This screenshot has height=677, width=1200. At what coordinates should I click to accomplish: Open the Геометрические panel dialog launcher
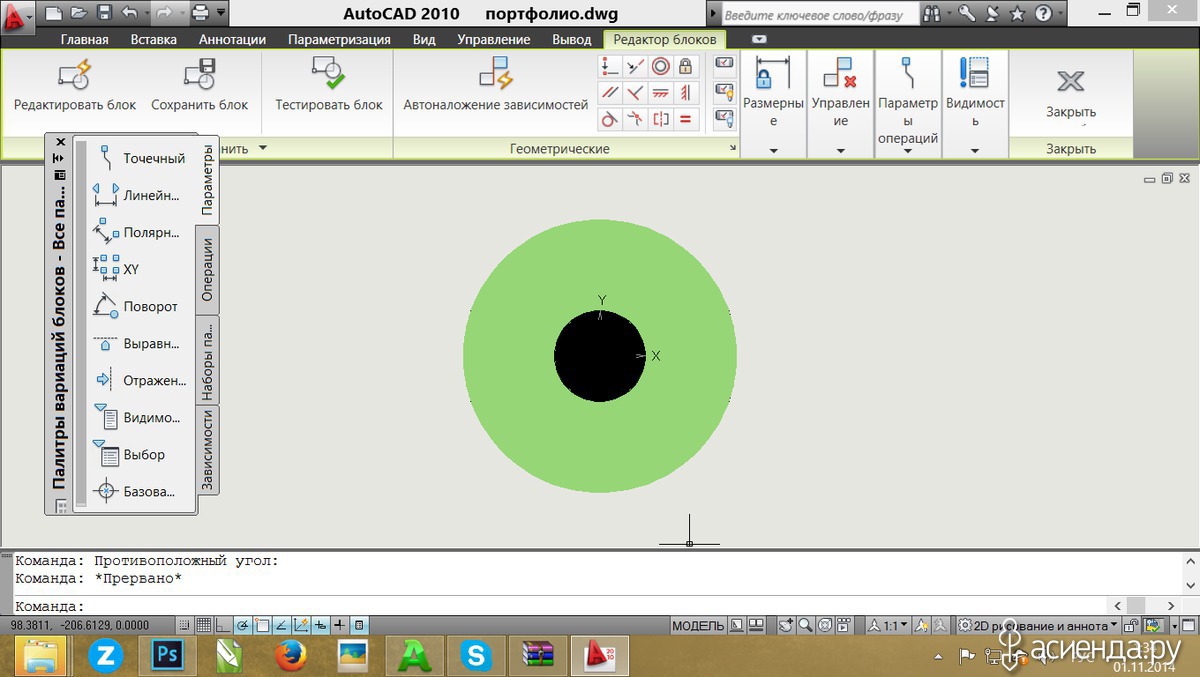pyautogui.click(x=733, y=149)
